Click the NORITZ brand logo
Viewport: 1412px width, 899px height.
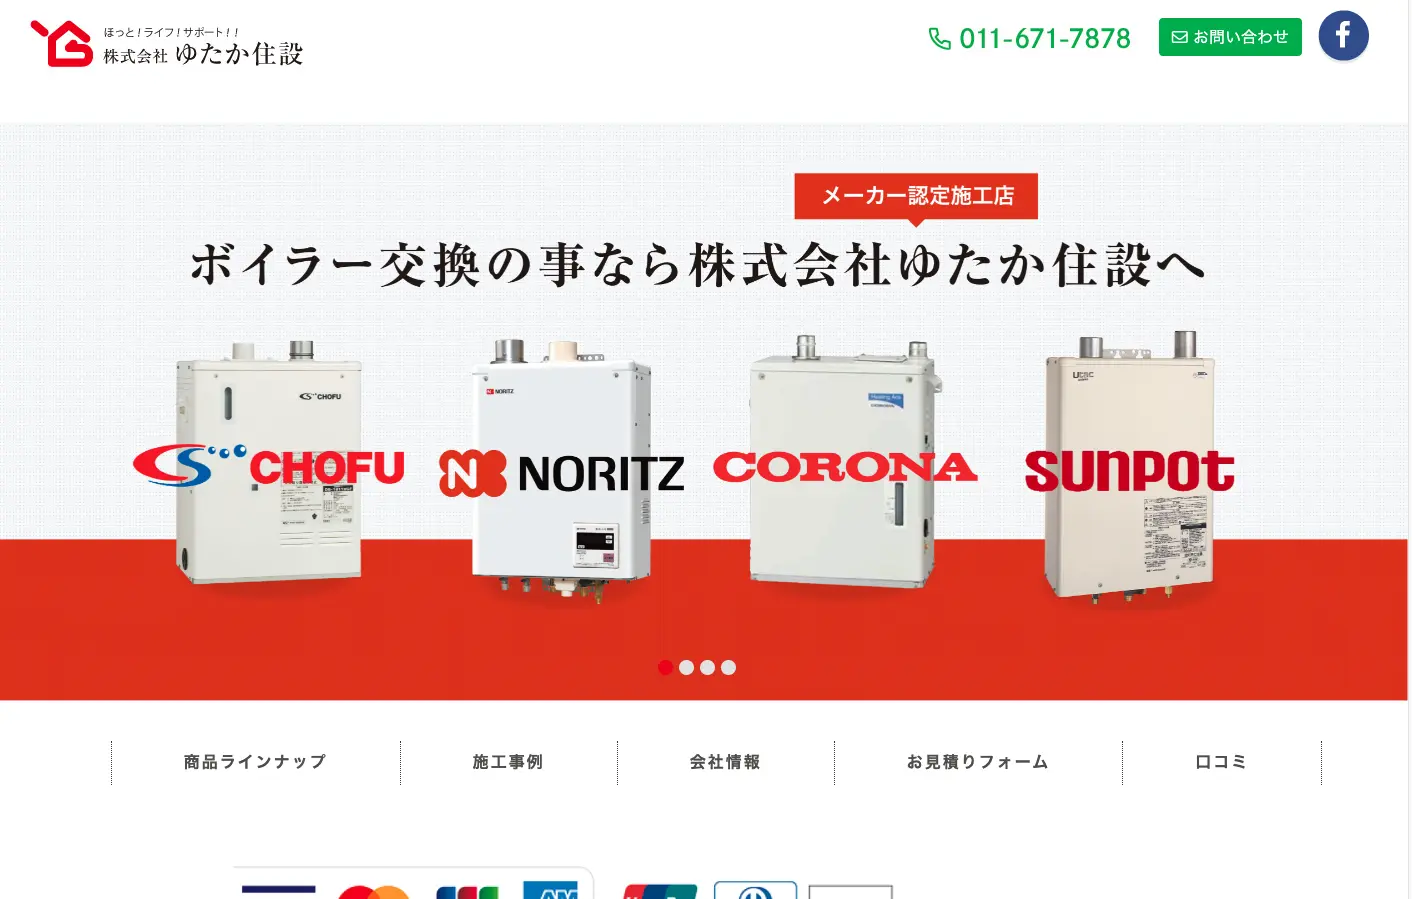coord(562,473)
